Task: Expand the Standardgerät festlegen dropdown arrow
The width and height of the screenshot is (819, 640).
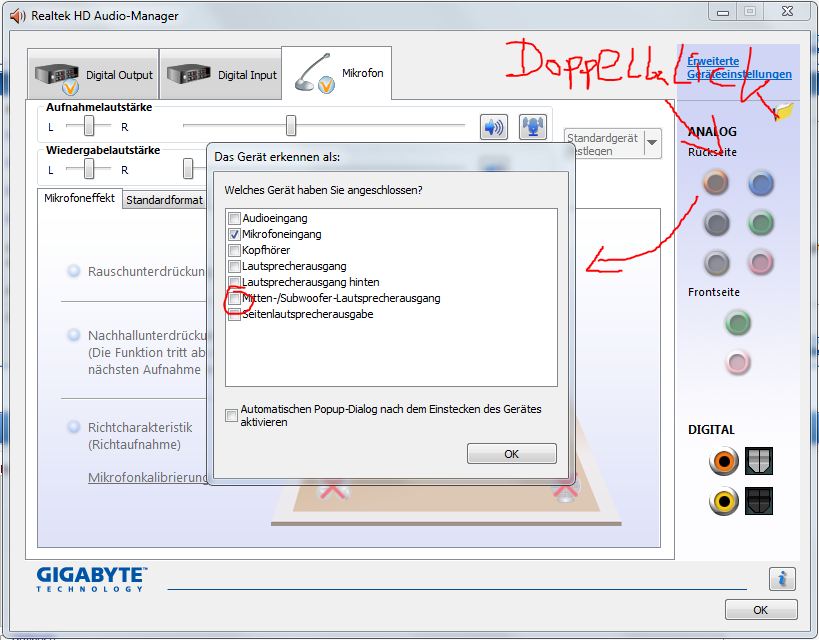Action: 652,143
